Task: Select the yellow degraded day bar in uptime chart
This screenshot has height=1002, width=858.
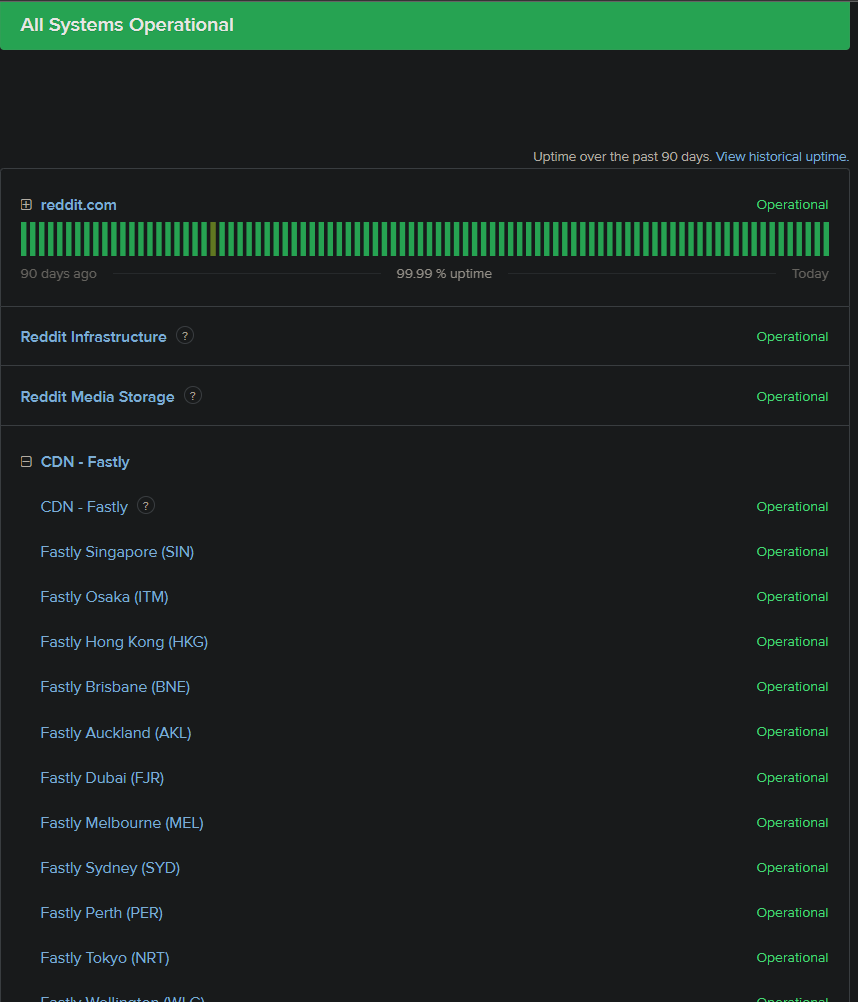Action: 213,239
